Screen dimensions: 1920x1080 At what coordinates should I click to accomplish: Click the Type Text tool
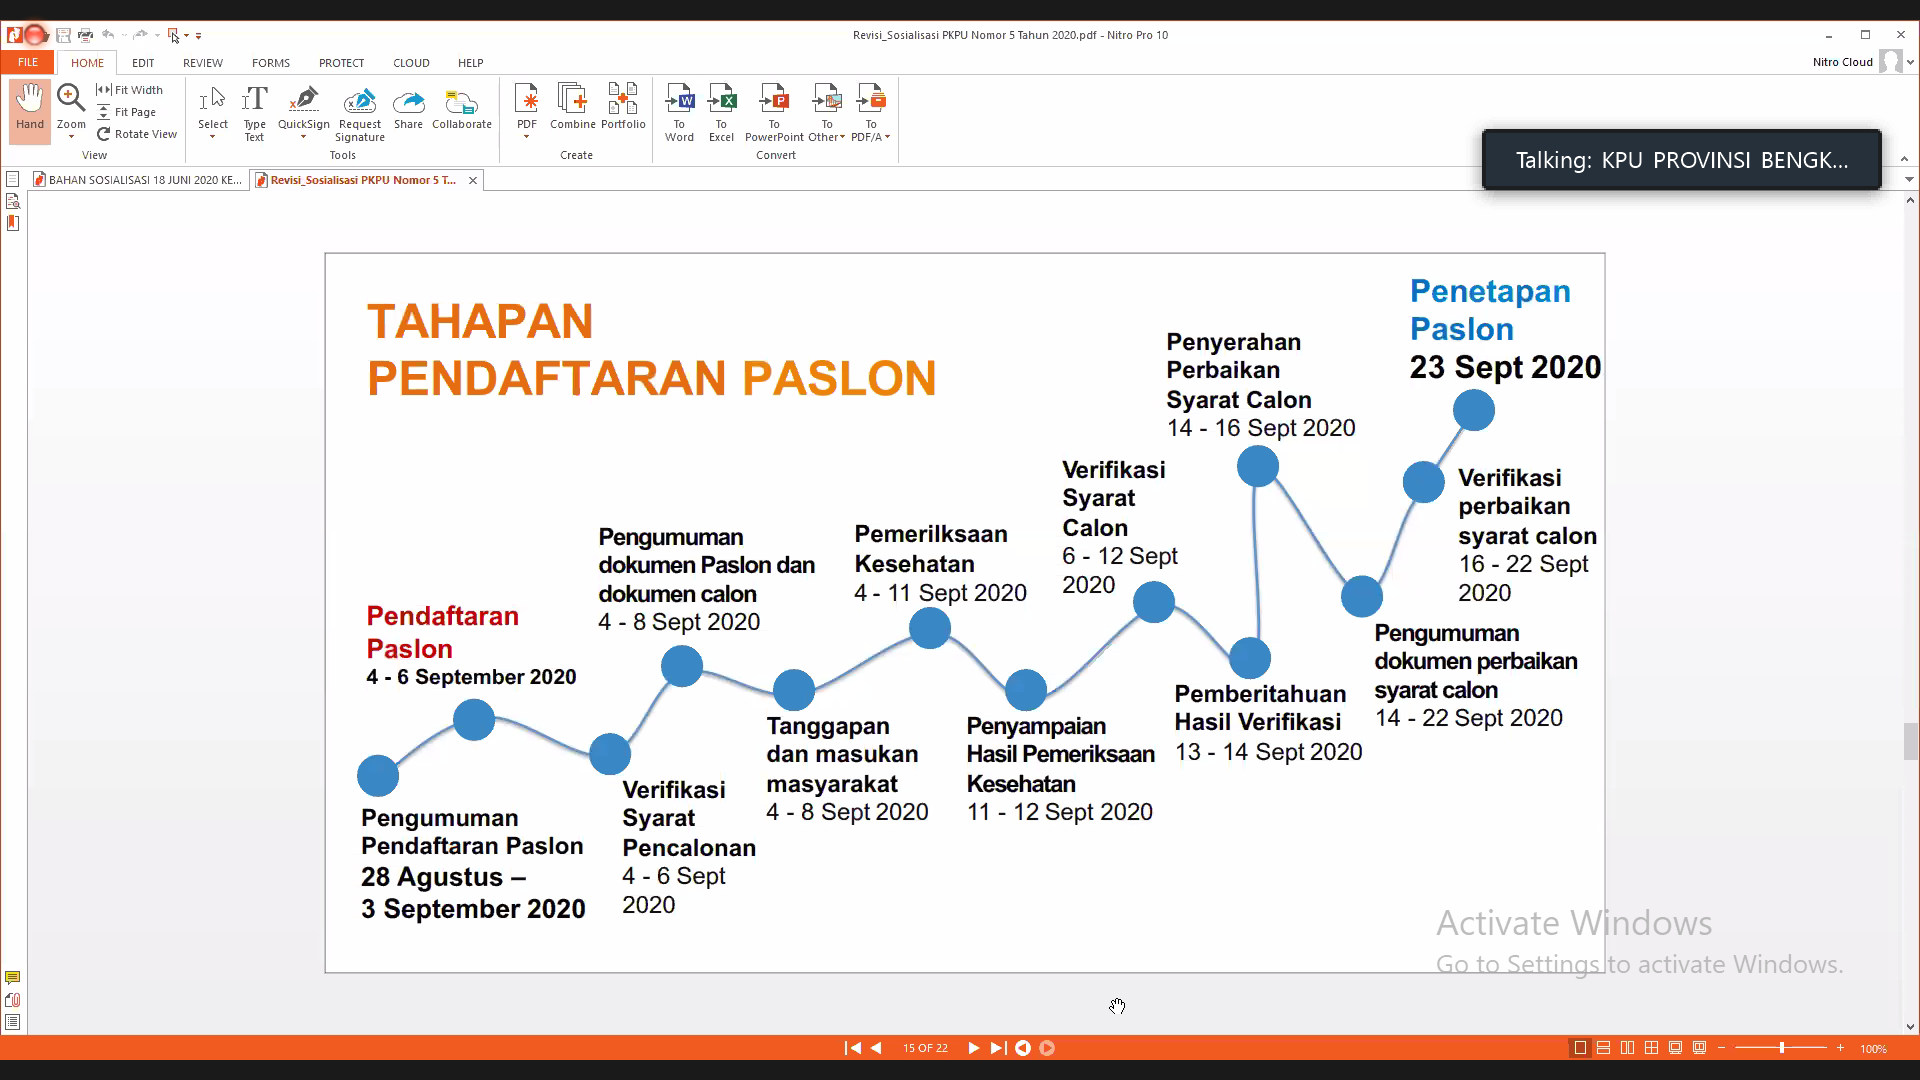254,110
